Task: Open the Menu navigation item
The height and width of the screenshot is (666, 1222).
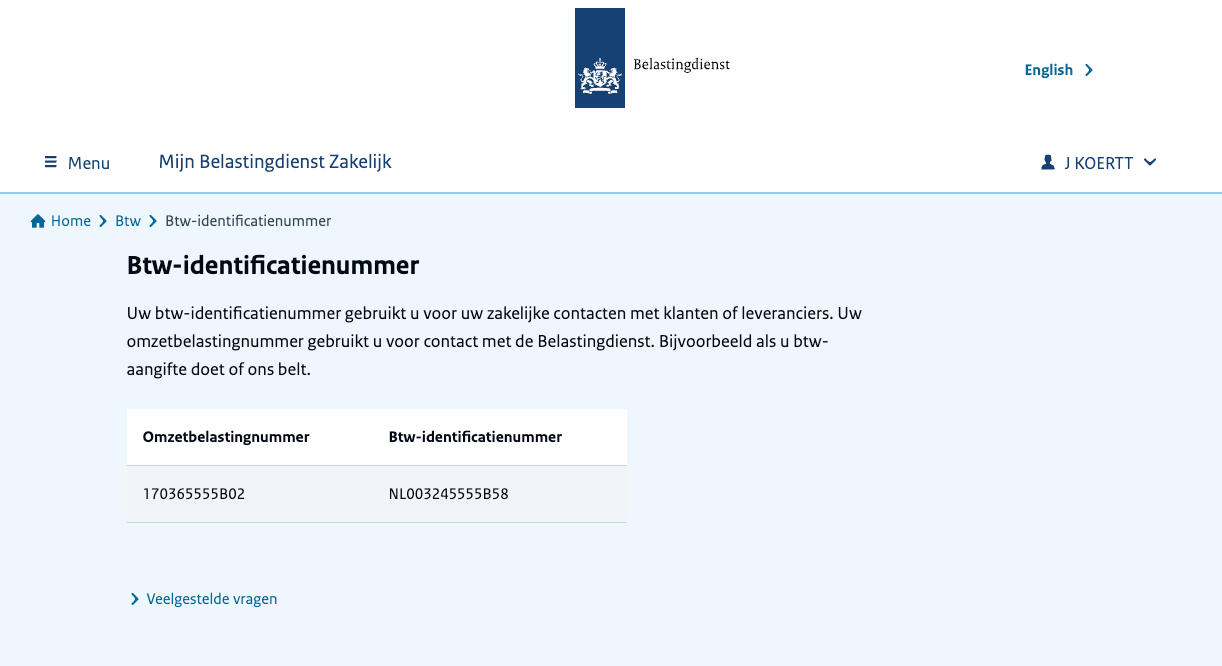Action: pyautogui.click(x=88, y=162)
